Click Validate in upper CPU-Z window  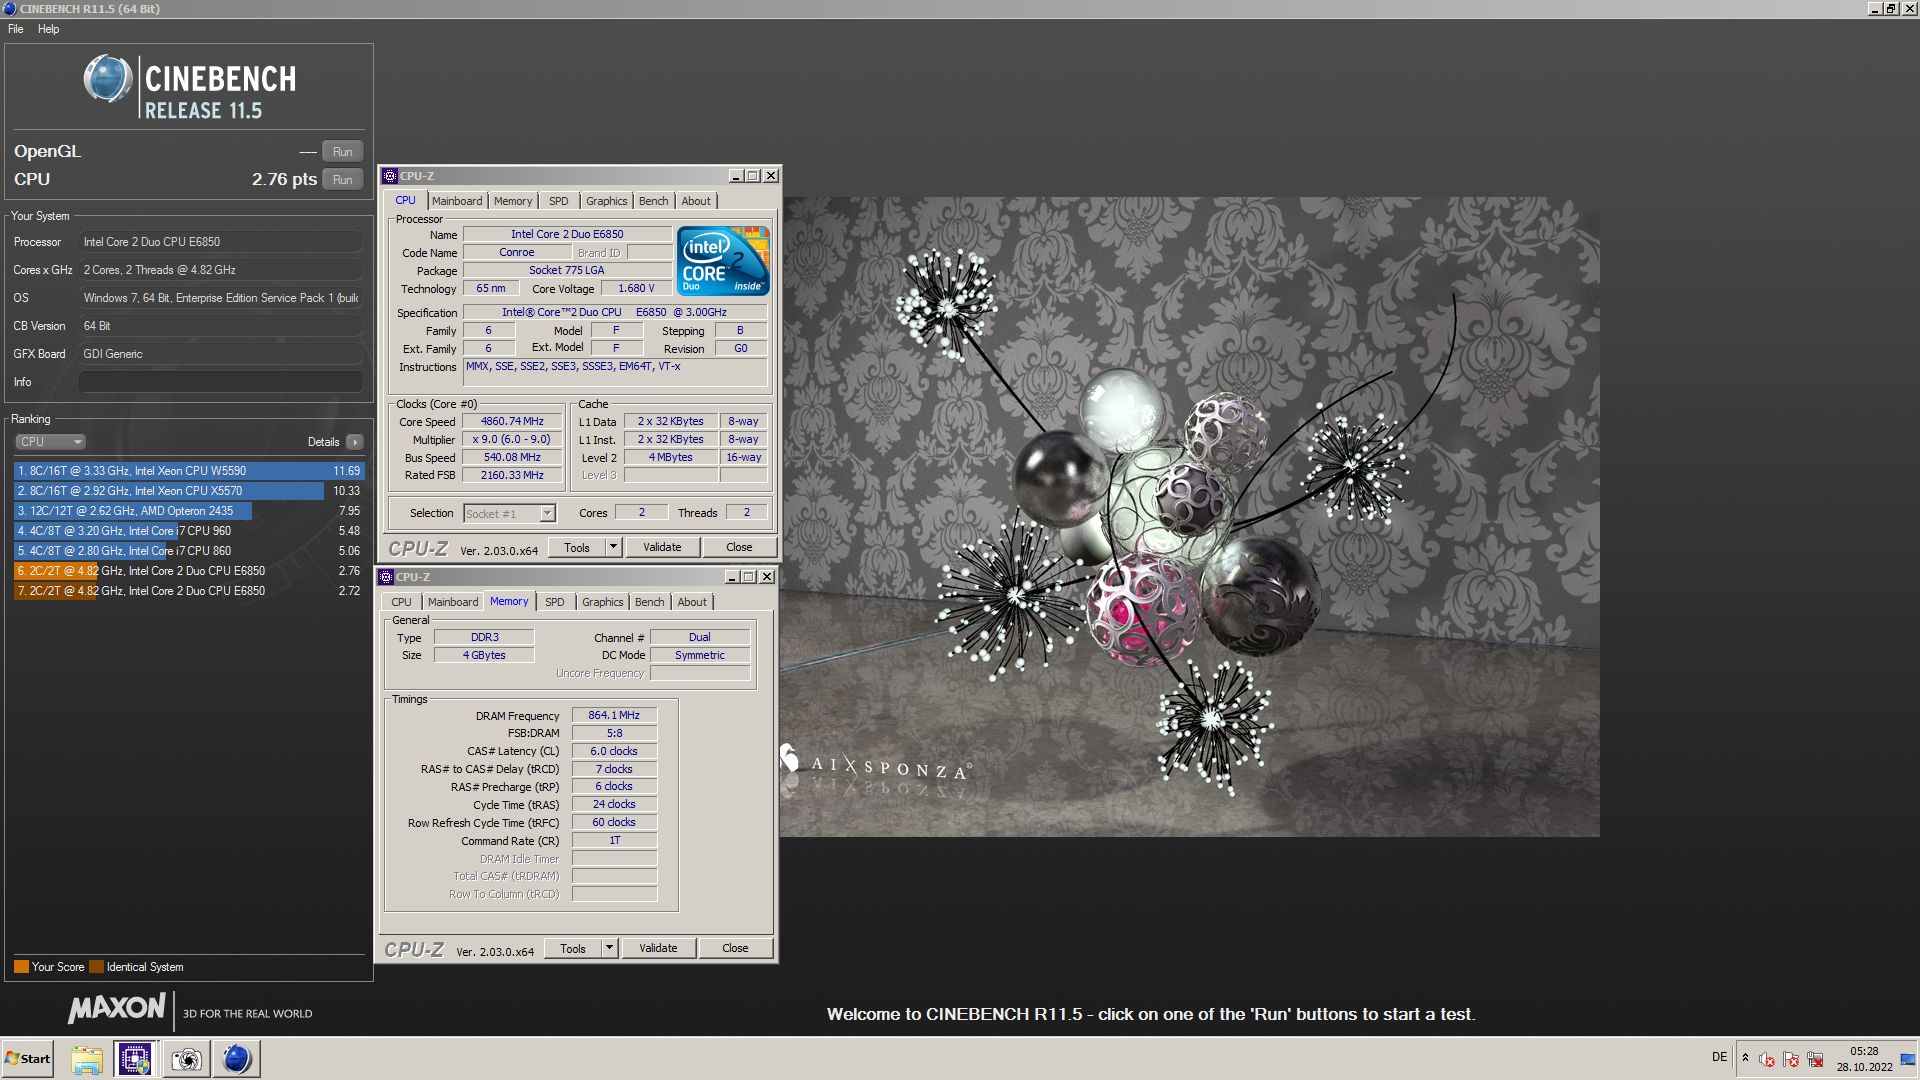(662, 548)
